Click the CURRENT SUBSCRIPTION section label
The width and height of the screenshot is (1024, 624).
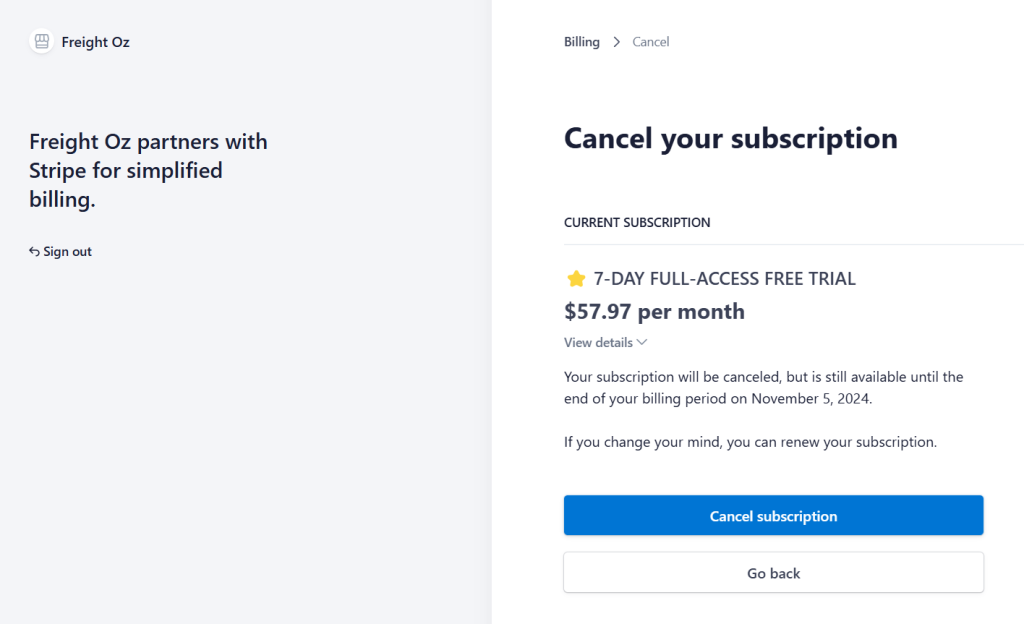[637, 223]
